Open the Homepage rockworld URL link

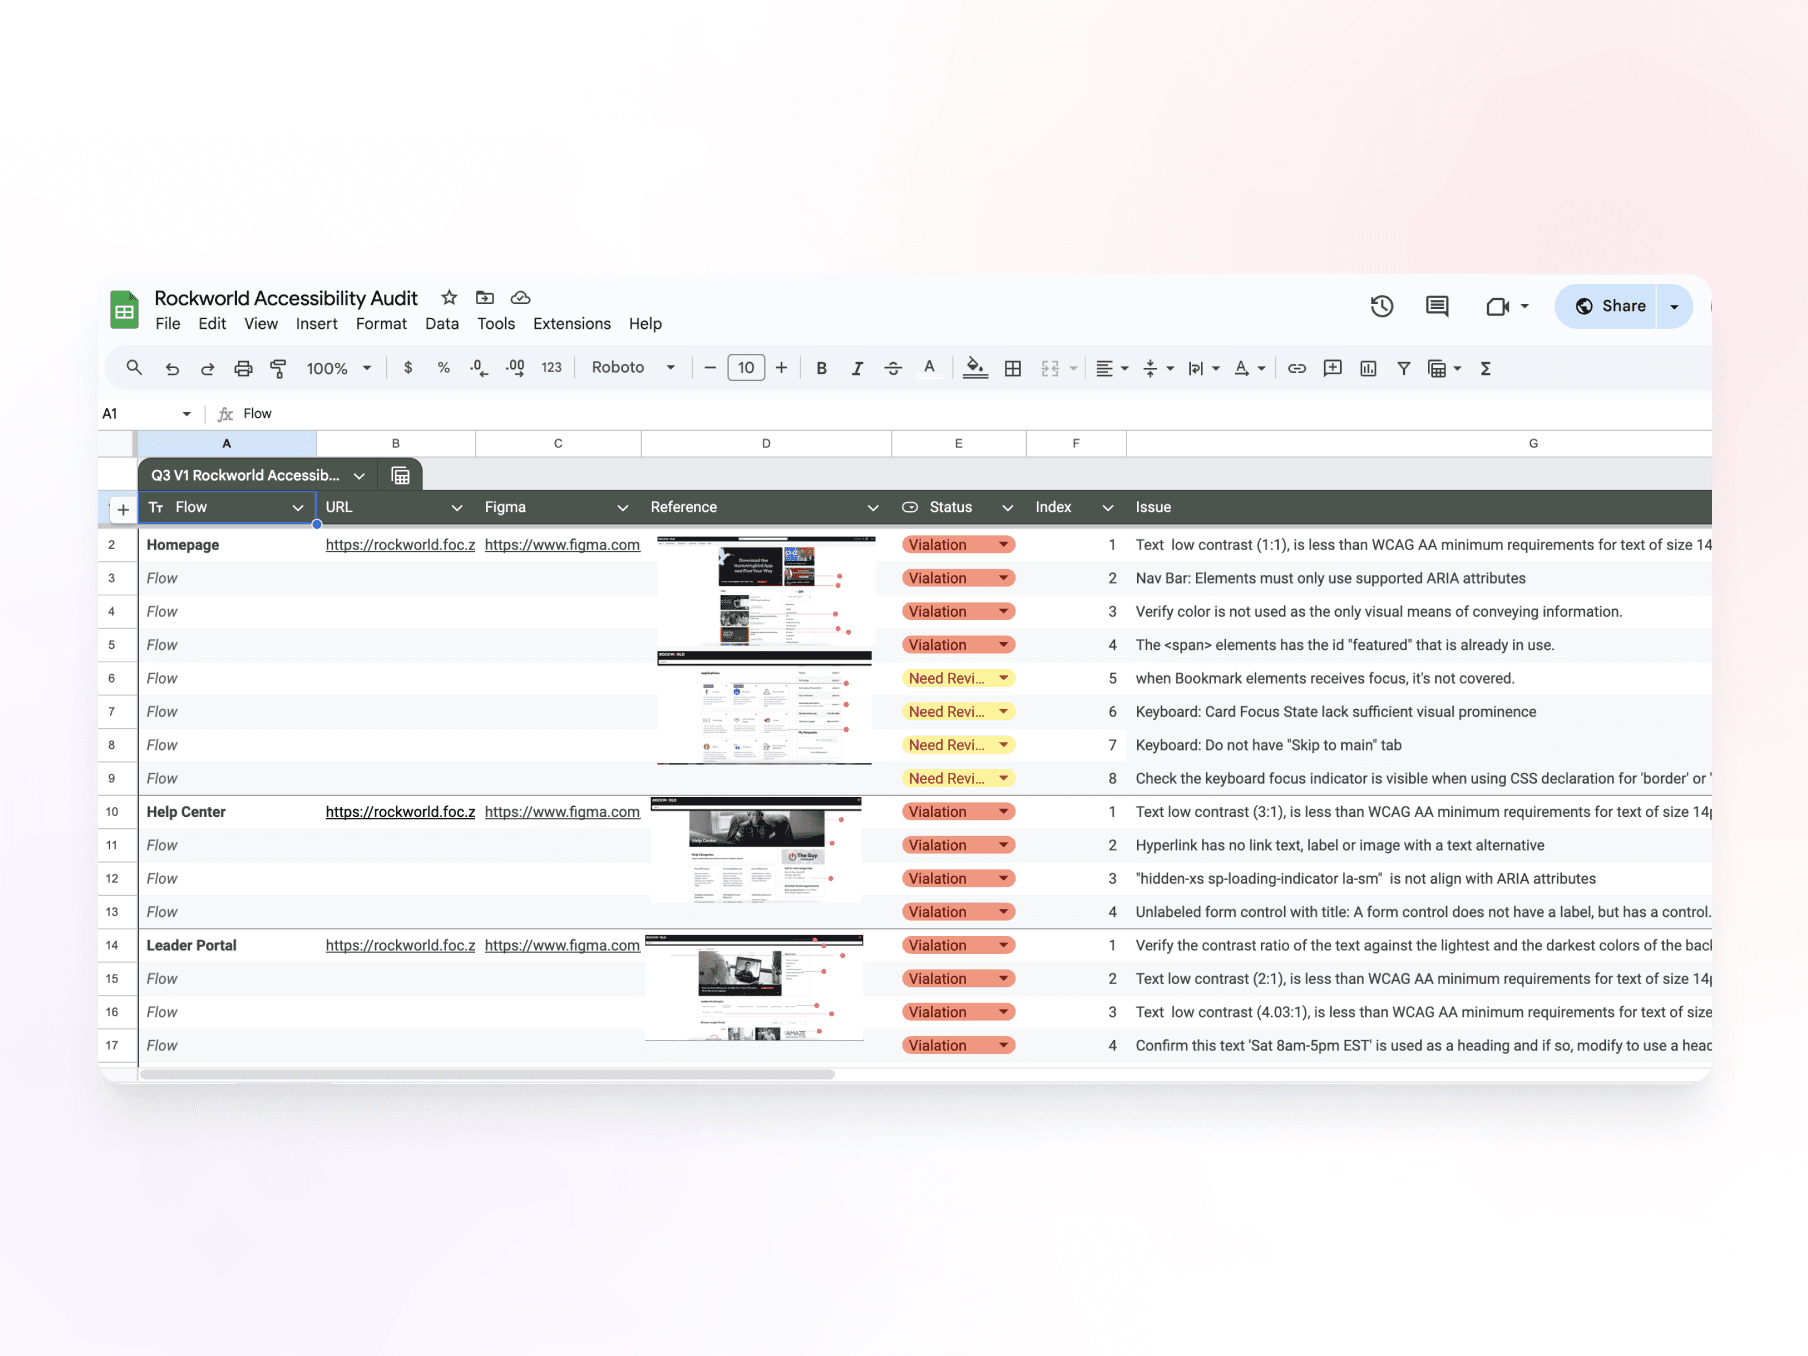click(400, 545)
